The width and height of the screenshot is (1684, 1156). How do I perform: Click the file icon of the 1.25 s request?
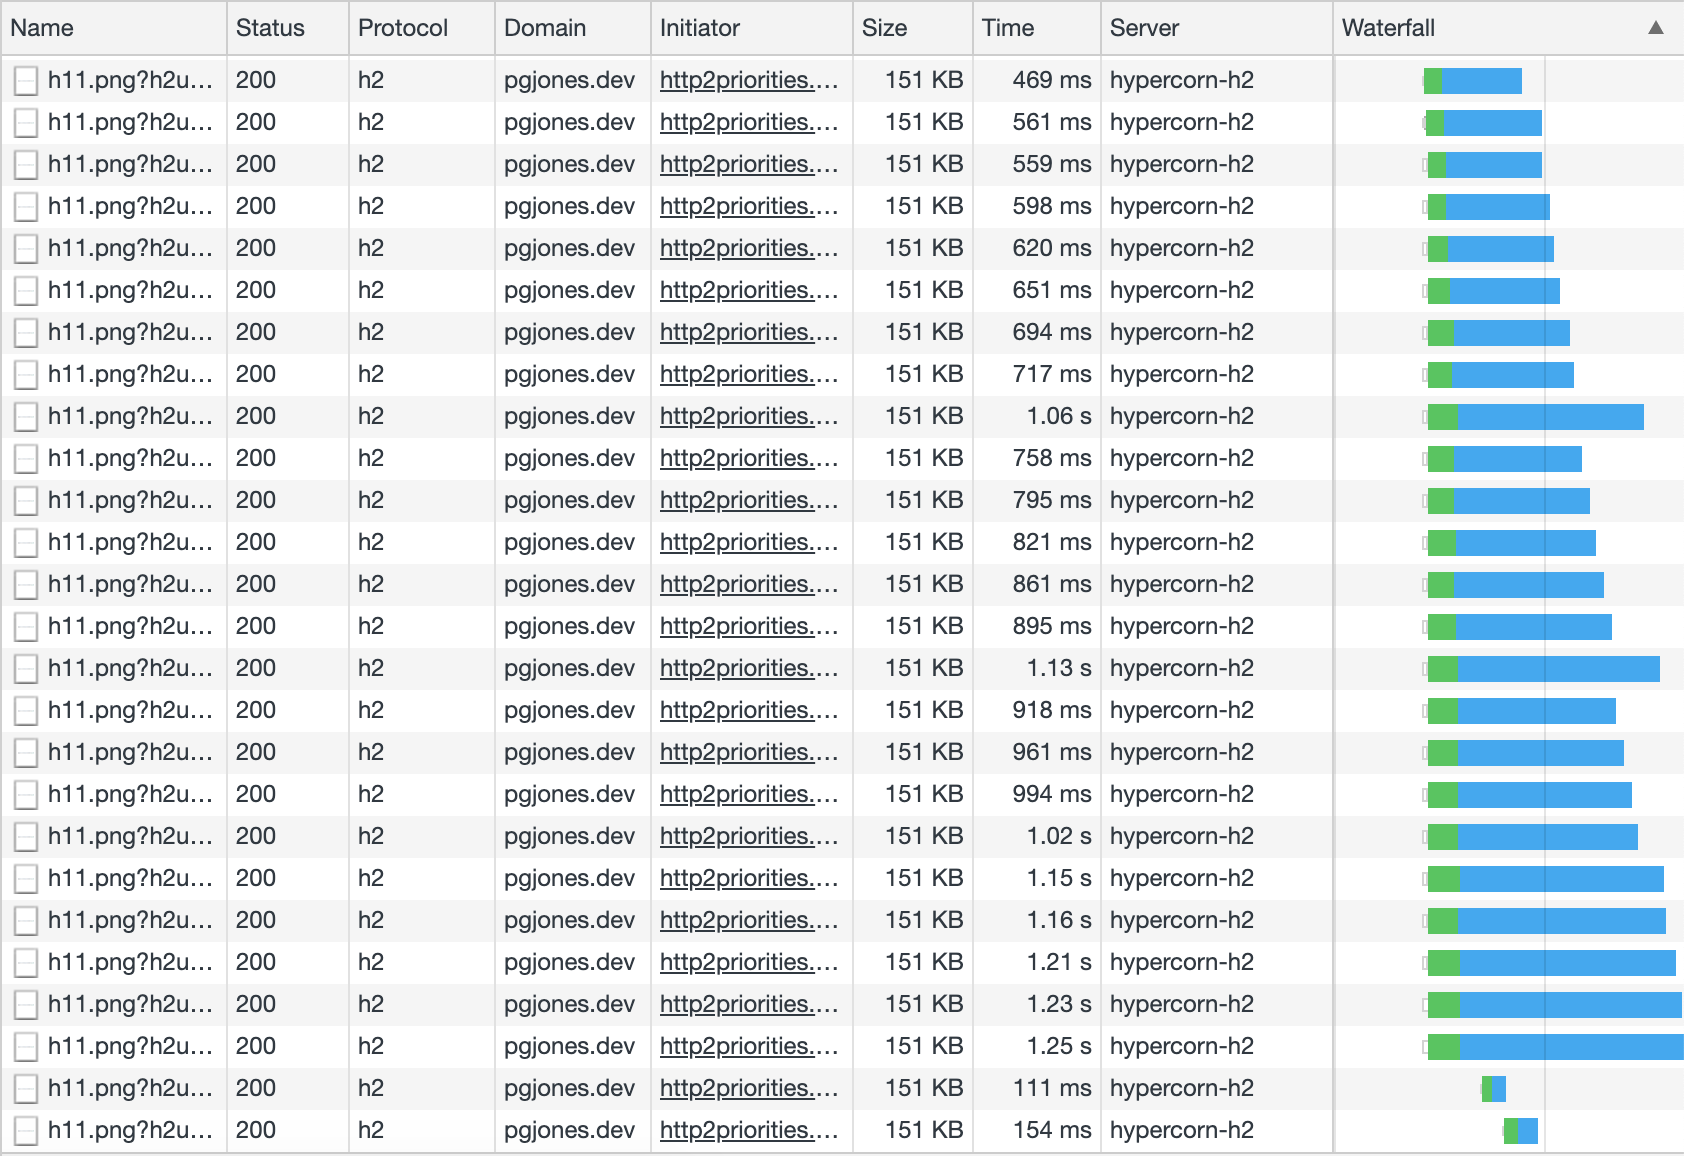coord(26,1047)
